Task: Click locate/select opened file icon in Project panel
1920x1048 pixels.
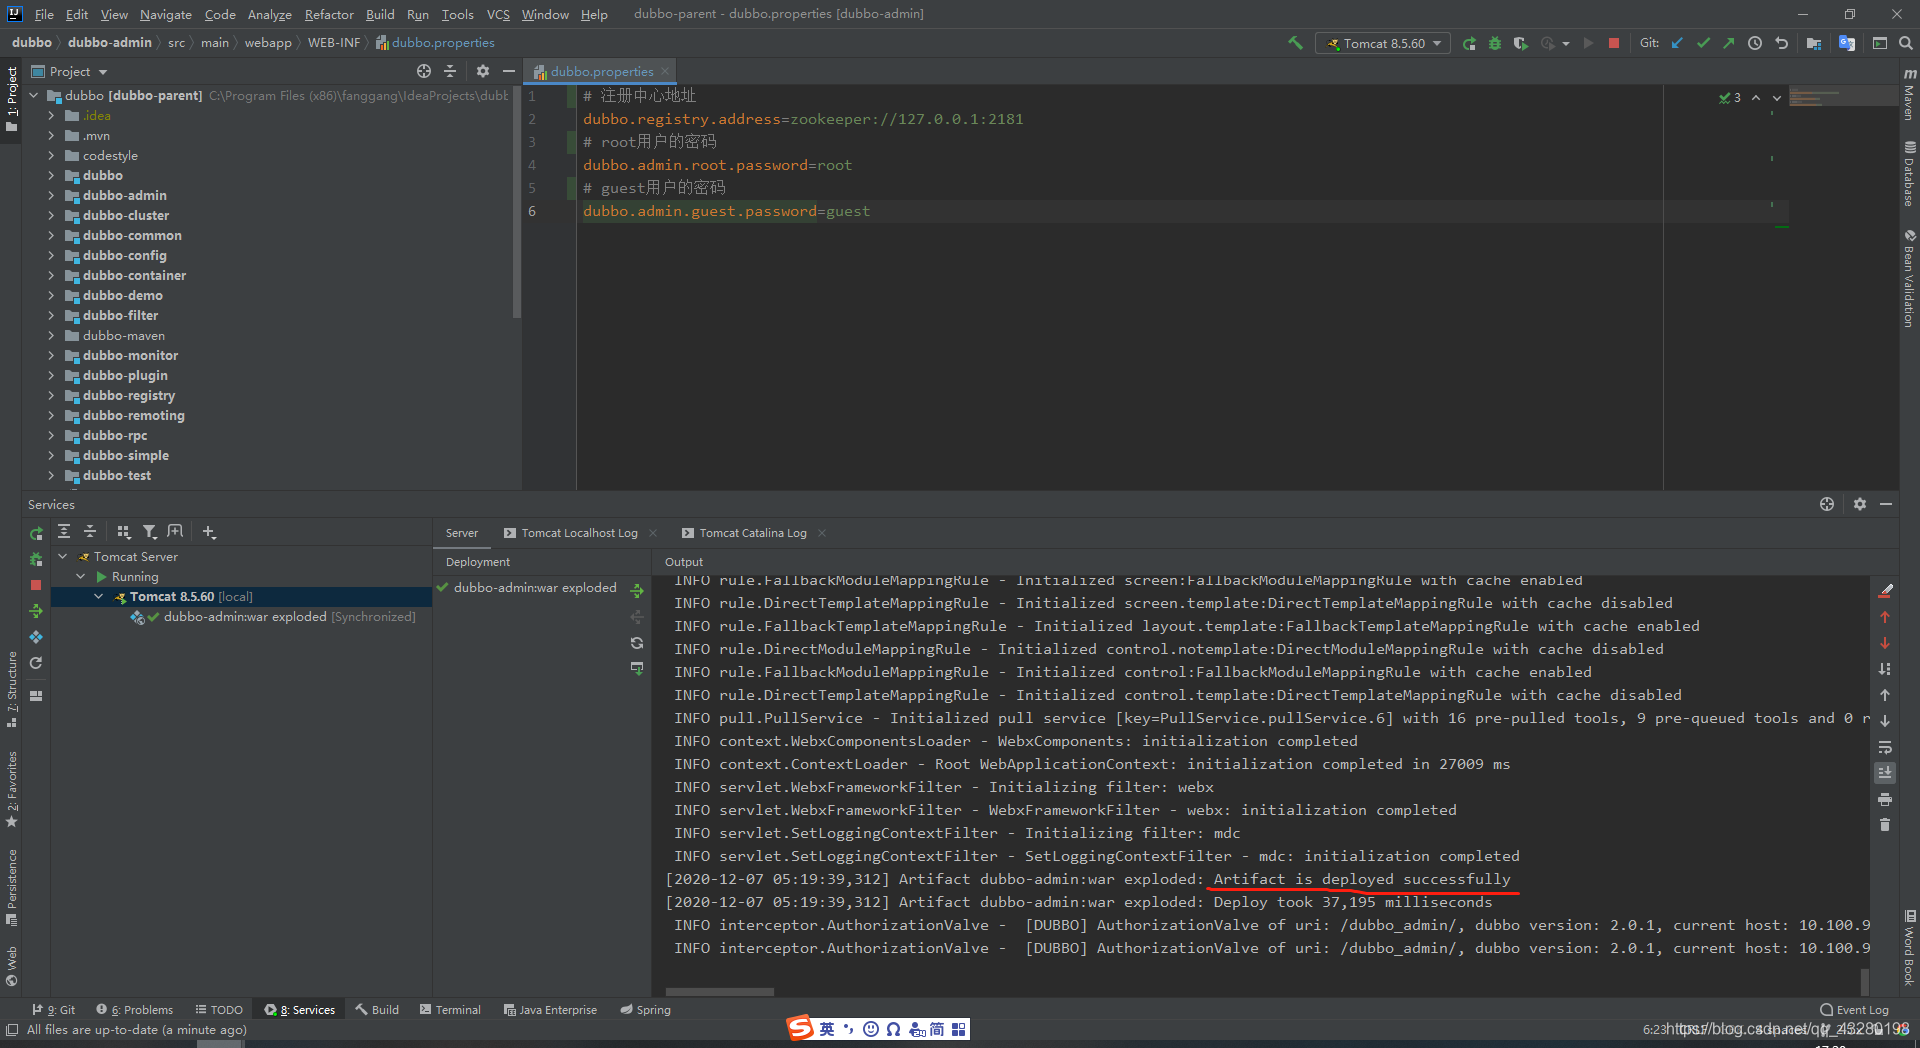Action: click(424, 71)
